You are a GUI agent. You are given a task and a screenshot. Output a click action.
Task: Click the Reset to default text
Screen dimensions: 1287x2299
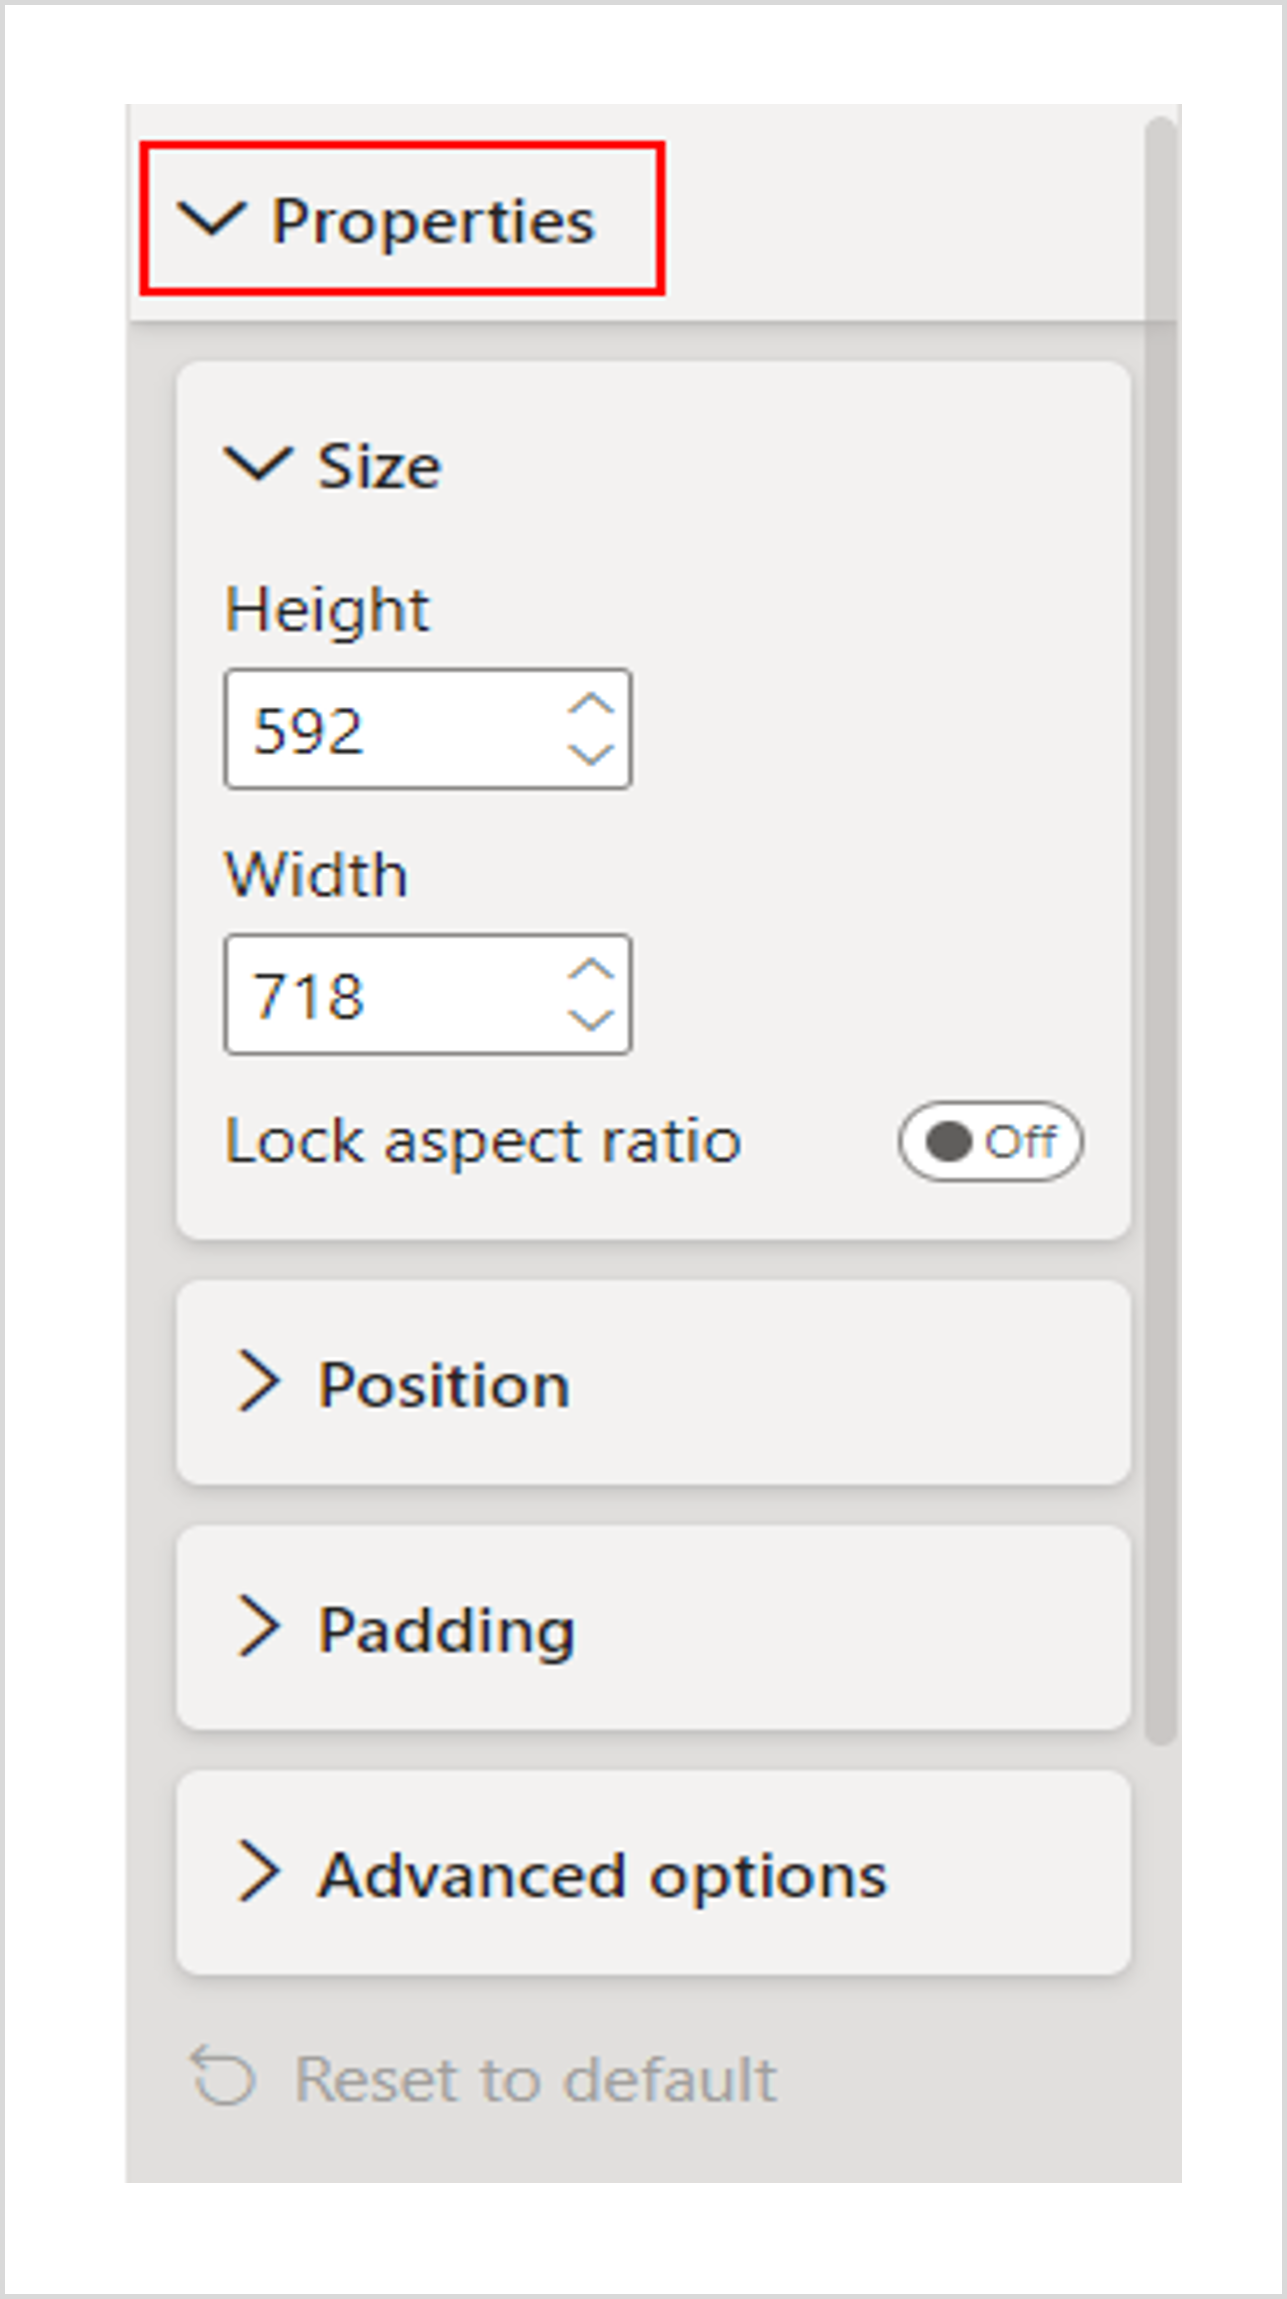tap(535, 2080)
